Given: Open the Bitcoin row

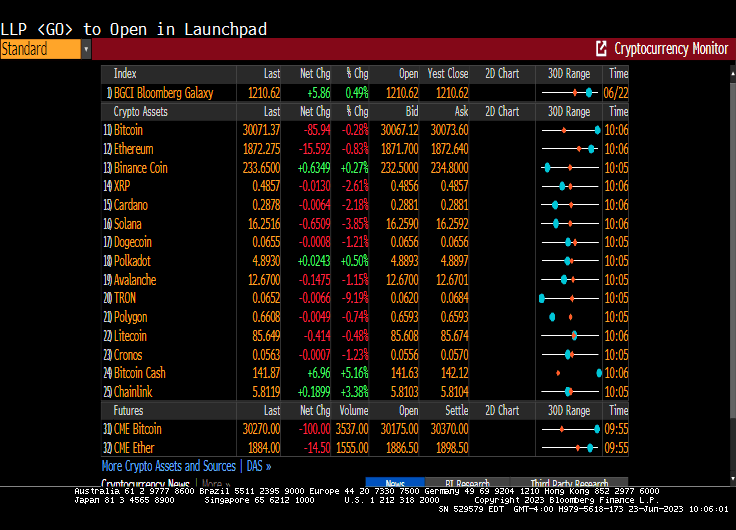Looking at the screenshot, I should click(128, 130).
